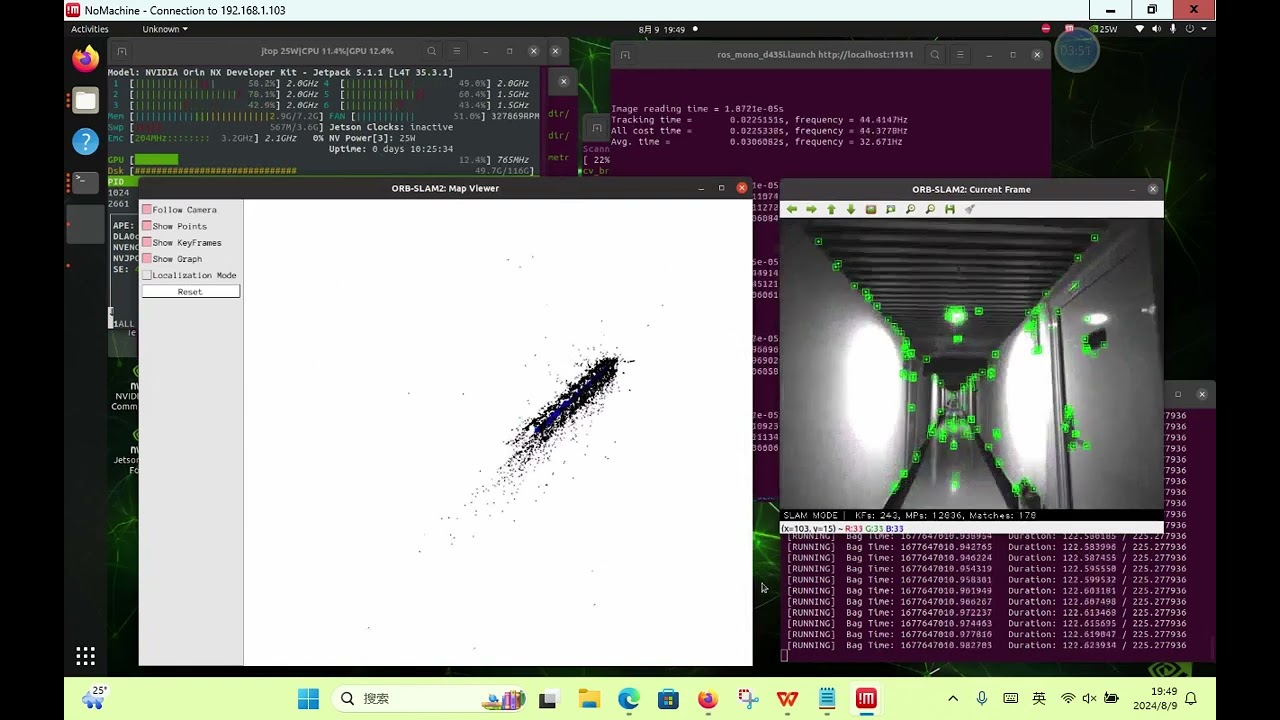Click the Reset button in Map Viewer
Screen dimensions: 1280x720
(x=190, y=292)
